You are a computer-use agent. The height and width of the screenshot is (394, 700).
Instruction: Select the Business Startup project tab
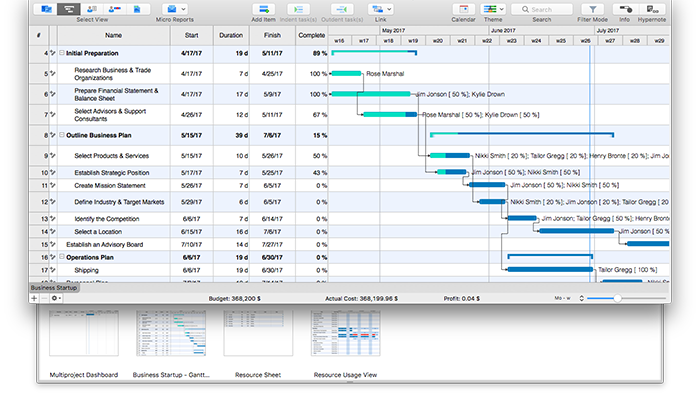[x=54, y=288]
